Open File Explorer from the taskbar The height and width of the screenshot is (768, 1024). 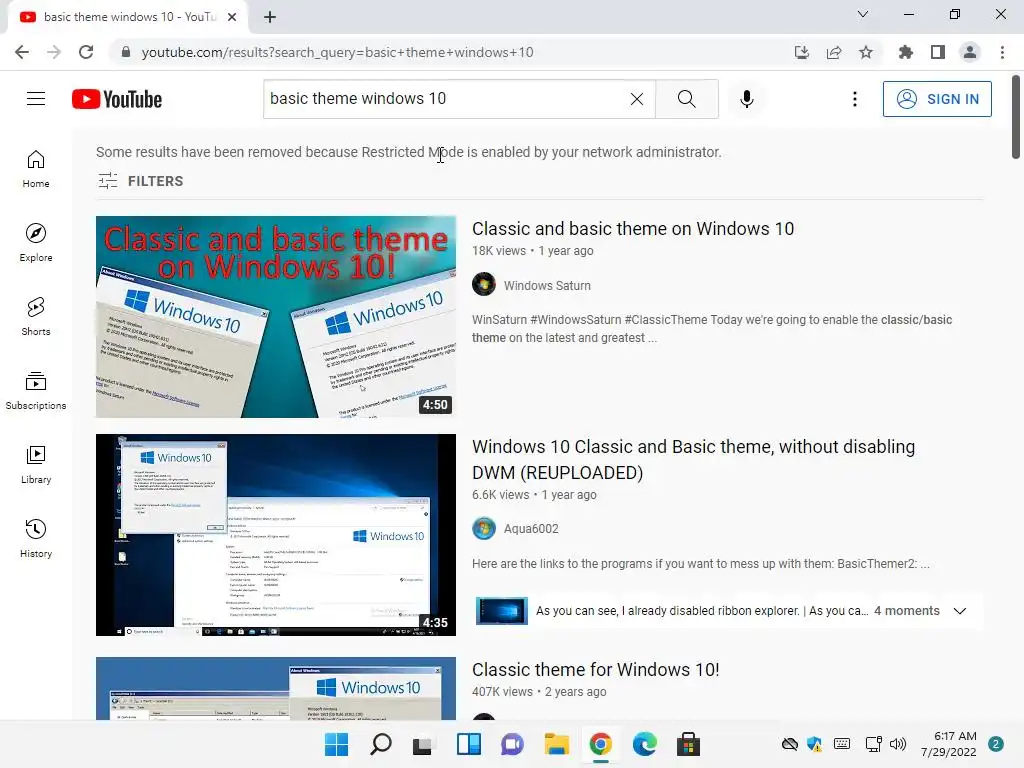pos(556,744)
